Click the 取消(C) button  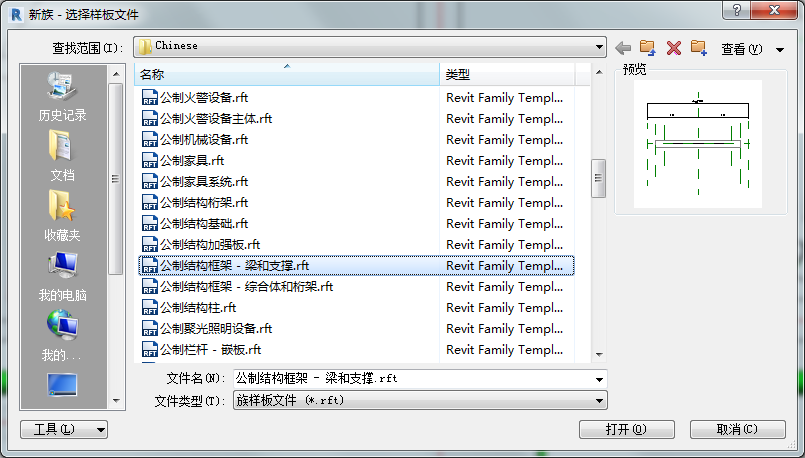737,429
